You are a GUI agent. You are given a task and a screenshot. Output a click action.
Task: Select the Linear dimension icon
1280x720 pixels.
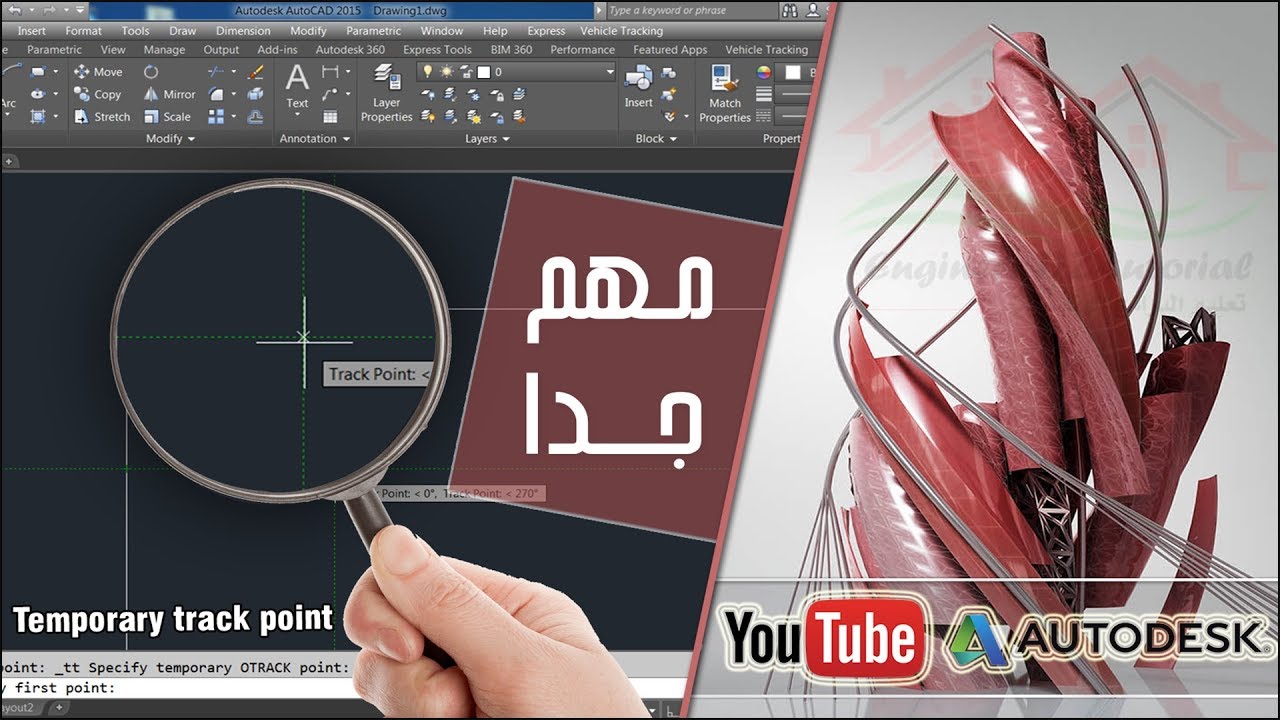330,72
